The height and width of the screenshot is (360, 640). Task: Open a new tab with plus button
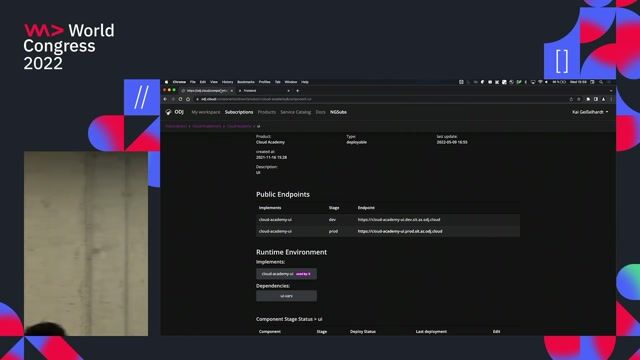tap(298, 91)
